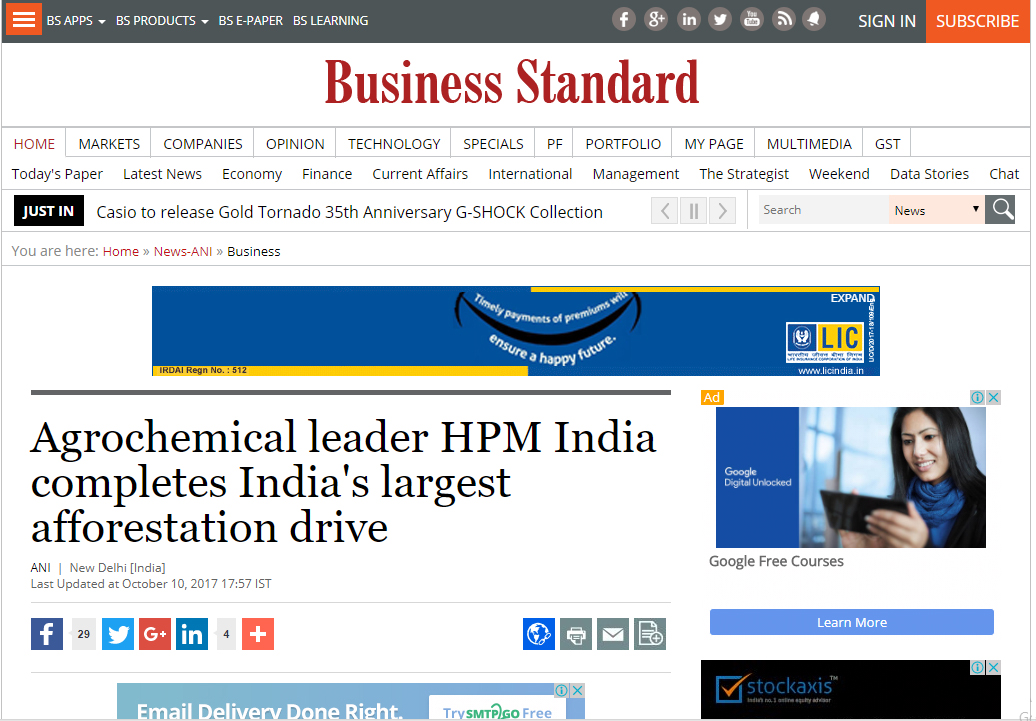Open BS E-PAPER link
The image size is (1036, 721).
[250, 20]
